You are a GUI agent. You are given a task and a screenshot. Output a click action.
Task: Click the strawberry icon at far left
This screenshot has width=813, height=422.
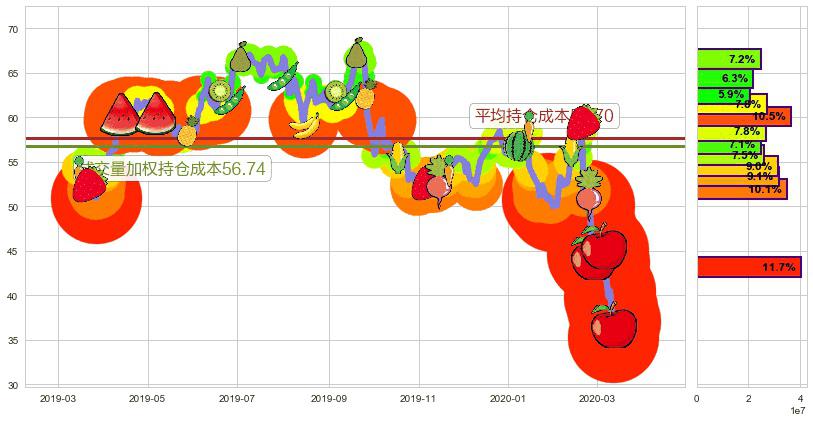point(88,184)
